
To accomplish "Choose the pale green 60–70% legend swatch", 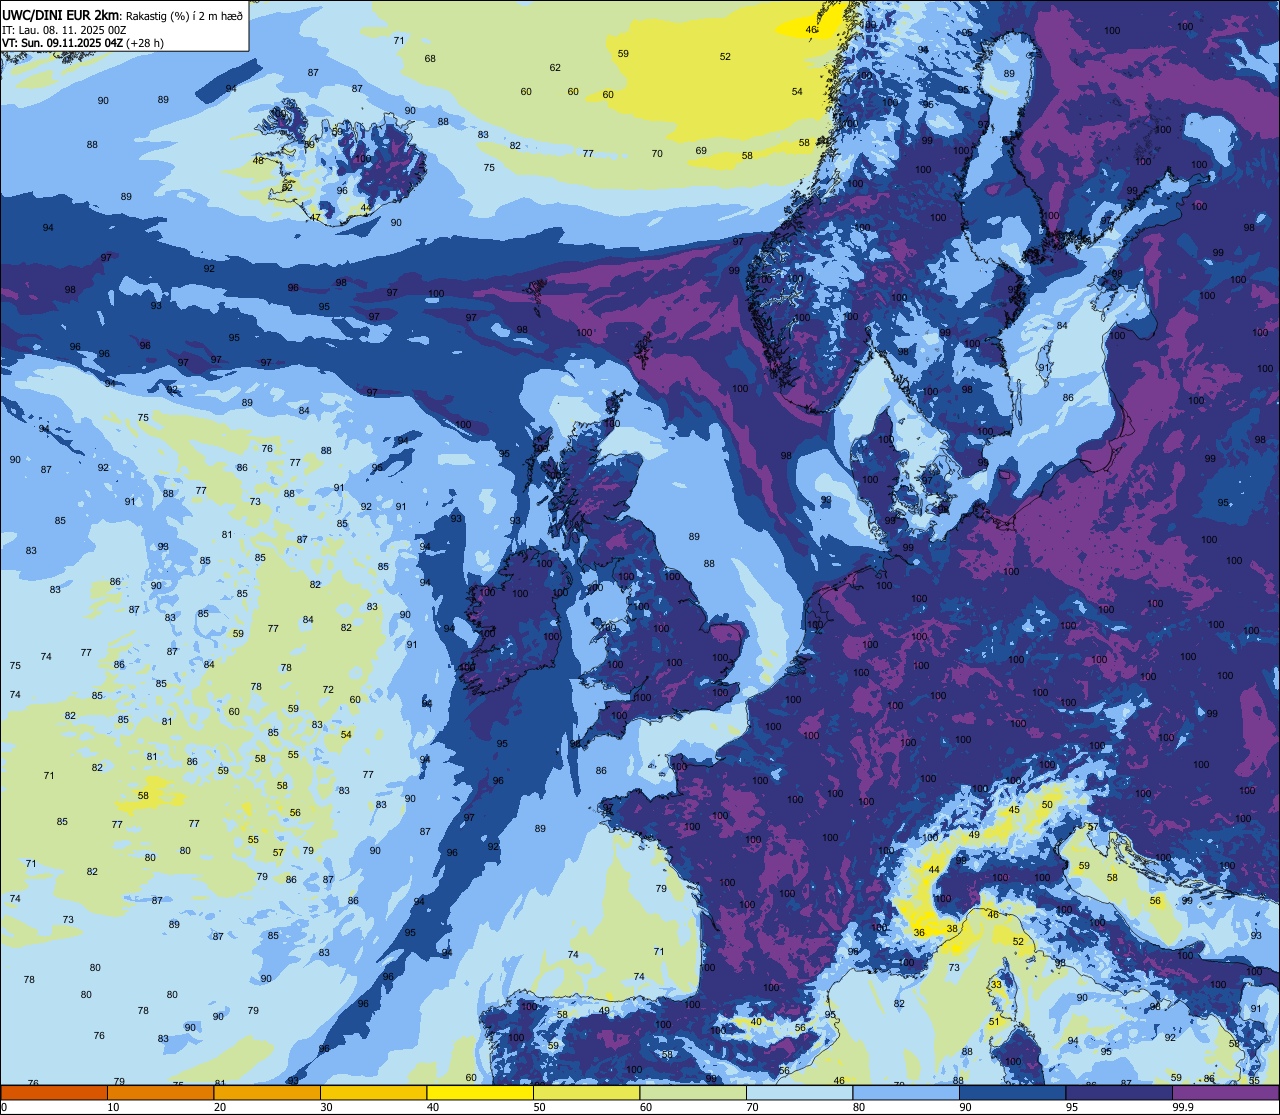I will (693, 1093).
